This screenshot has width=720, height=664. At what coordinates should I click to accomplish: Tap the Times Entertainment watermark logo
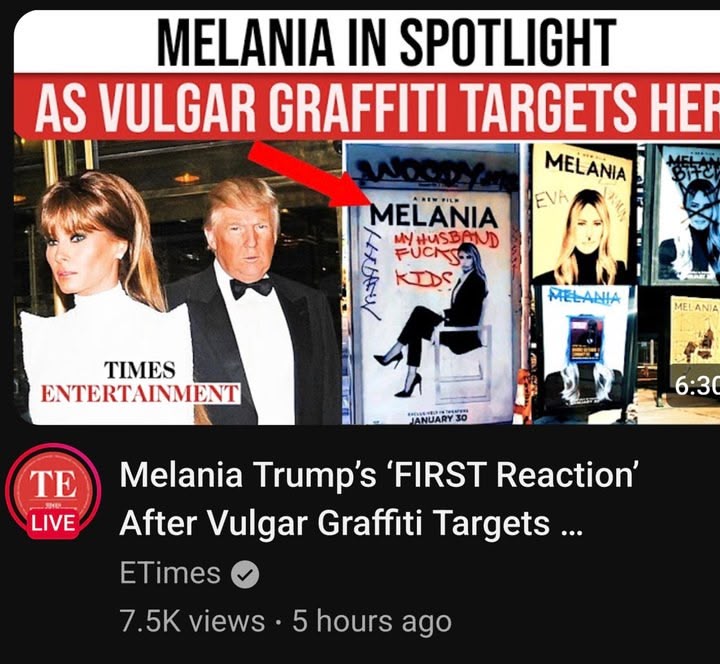[x=140, y=382]
